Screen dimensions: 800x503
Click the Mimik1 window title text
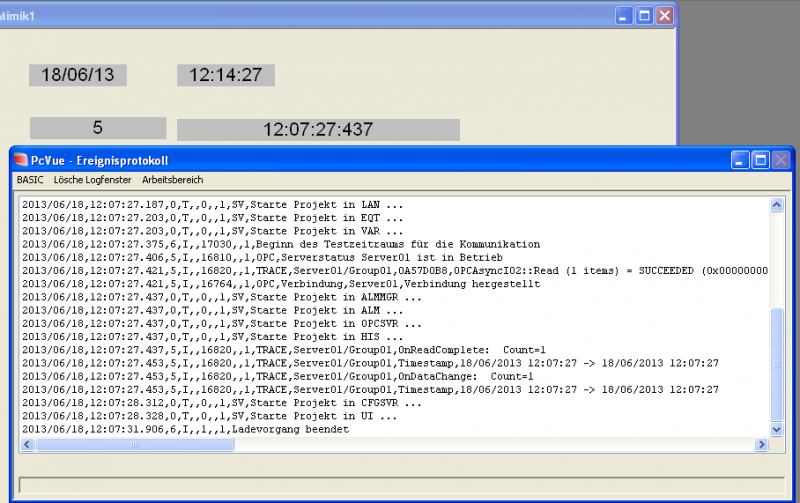pyautogui.click(x=17, y=16)
